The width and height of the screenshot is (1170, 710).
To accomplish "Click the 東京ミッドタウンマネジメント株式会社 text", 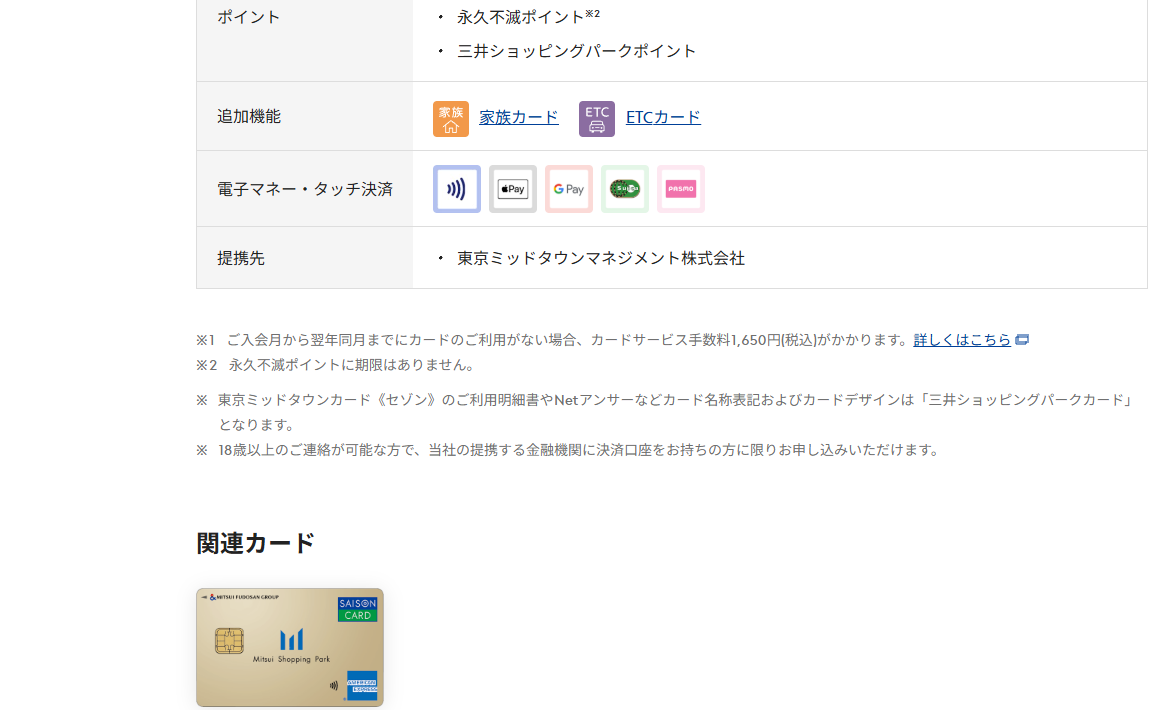I will tap(601, 258).
